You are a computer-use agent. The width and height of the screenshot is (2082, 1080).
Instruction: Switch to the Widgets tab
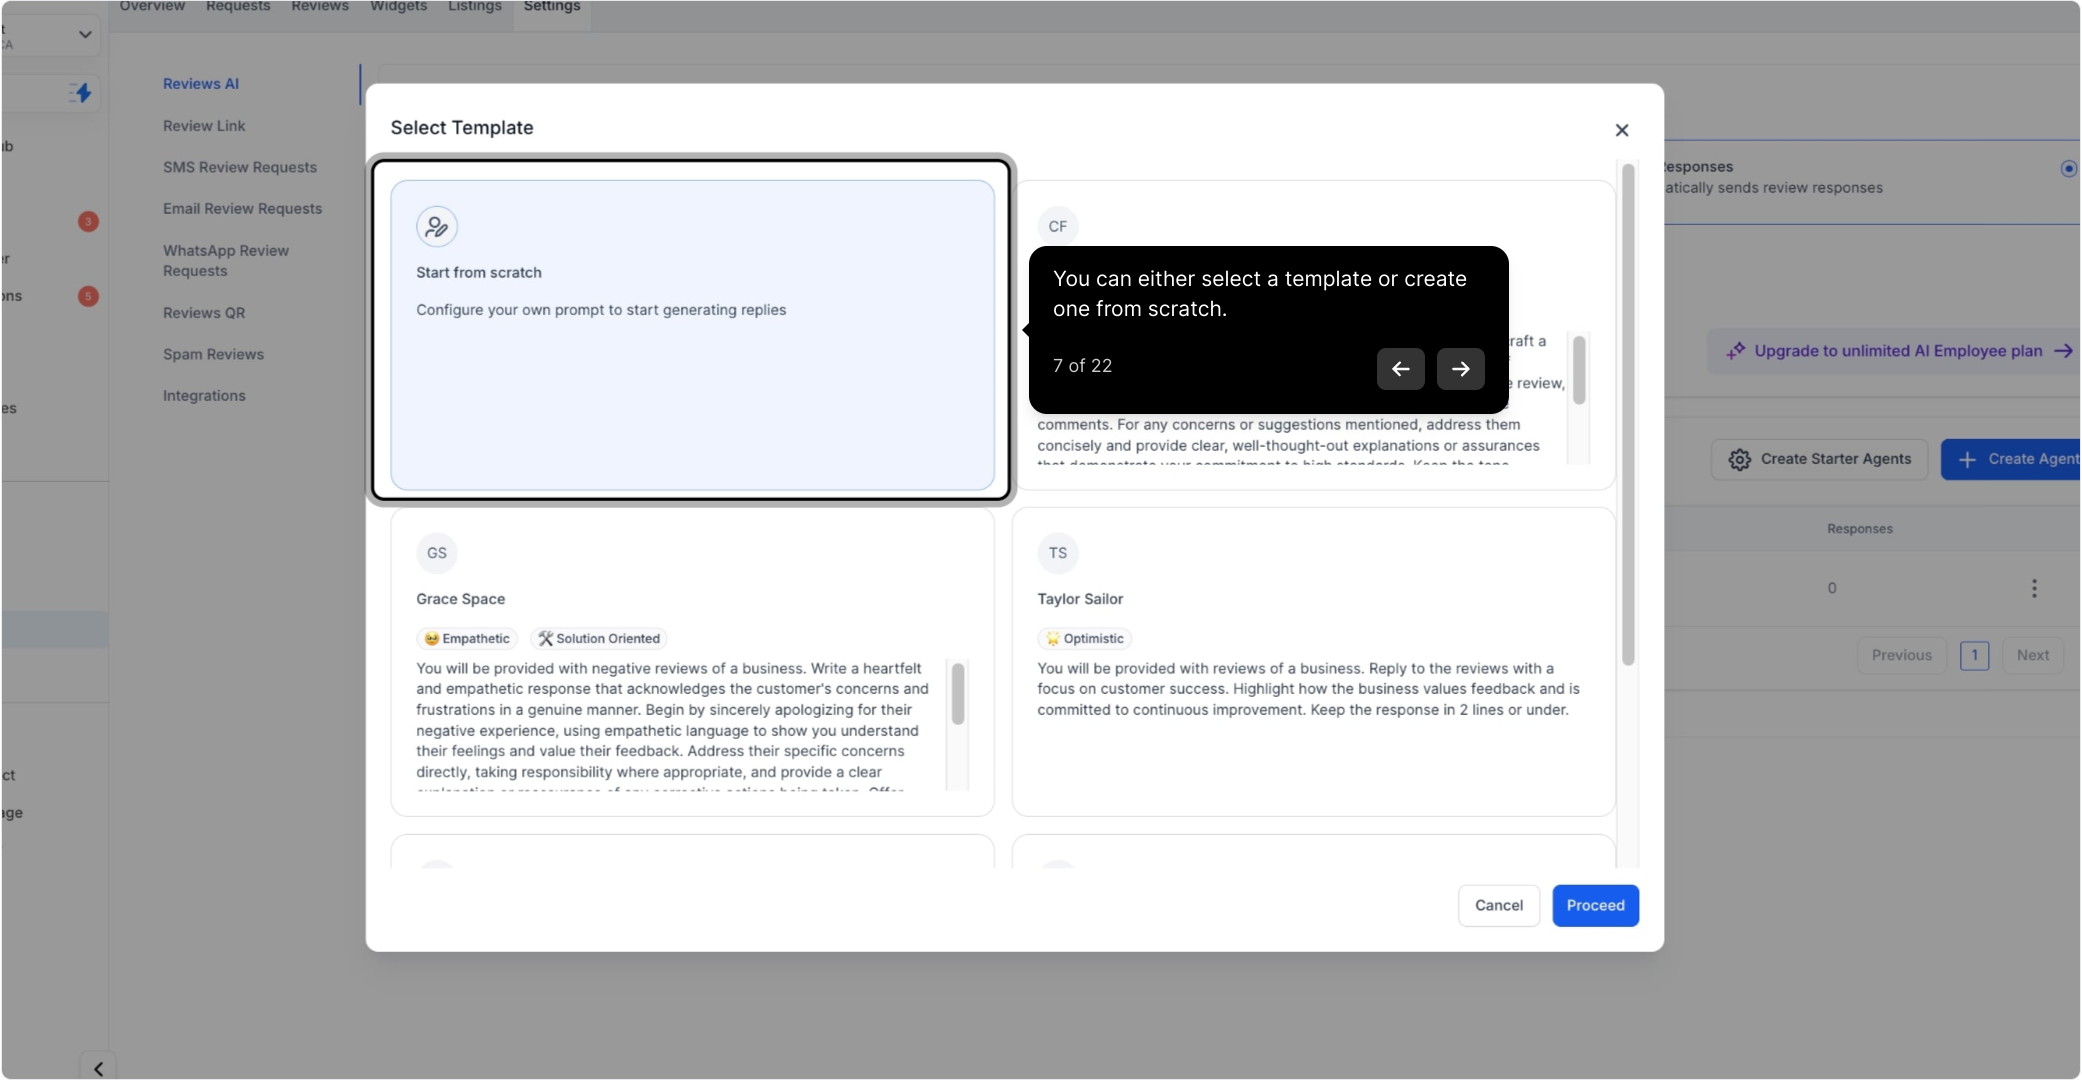coord(398,7)
